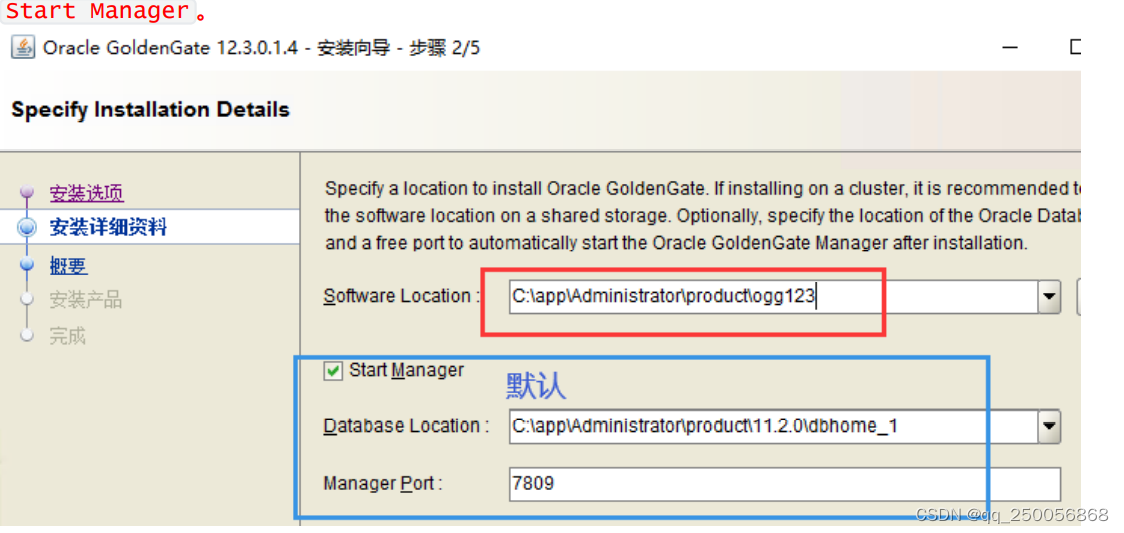Go to the 安装选项 step link
The width and height of the screenshot is (1124, 533).
[86, 193]
